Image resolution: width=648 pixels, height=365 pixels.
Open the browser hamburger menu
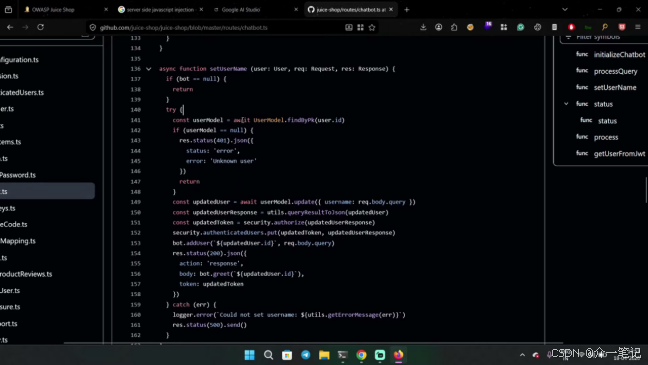click(638, 27)
